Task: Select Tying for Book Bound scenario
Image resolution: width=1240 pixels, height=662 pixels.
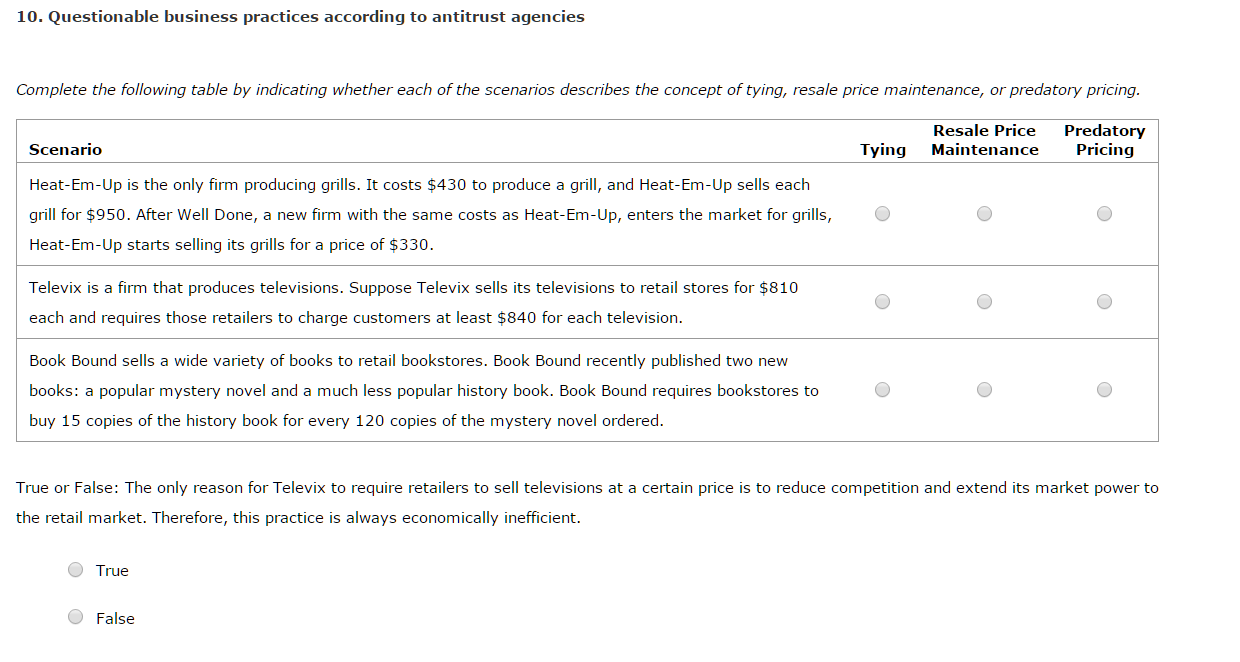Action: pos(882,389)
